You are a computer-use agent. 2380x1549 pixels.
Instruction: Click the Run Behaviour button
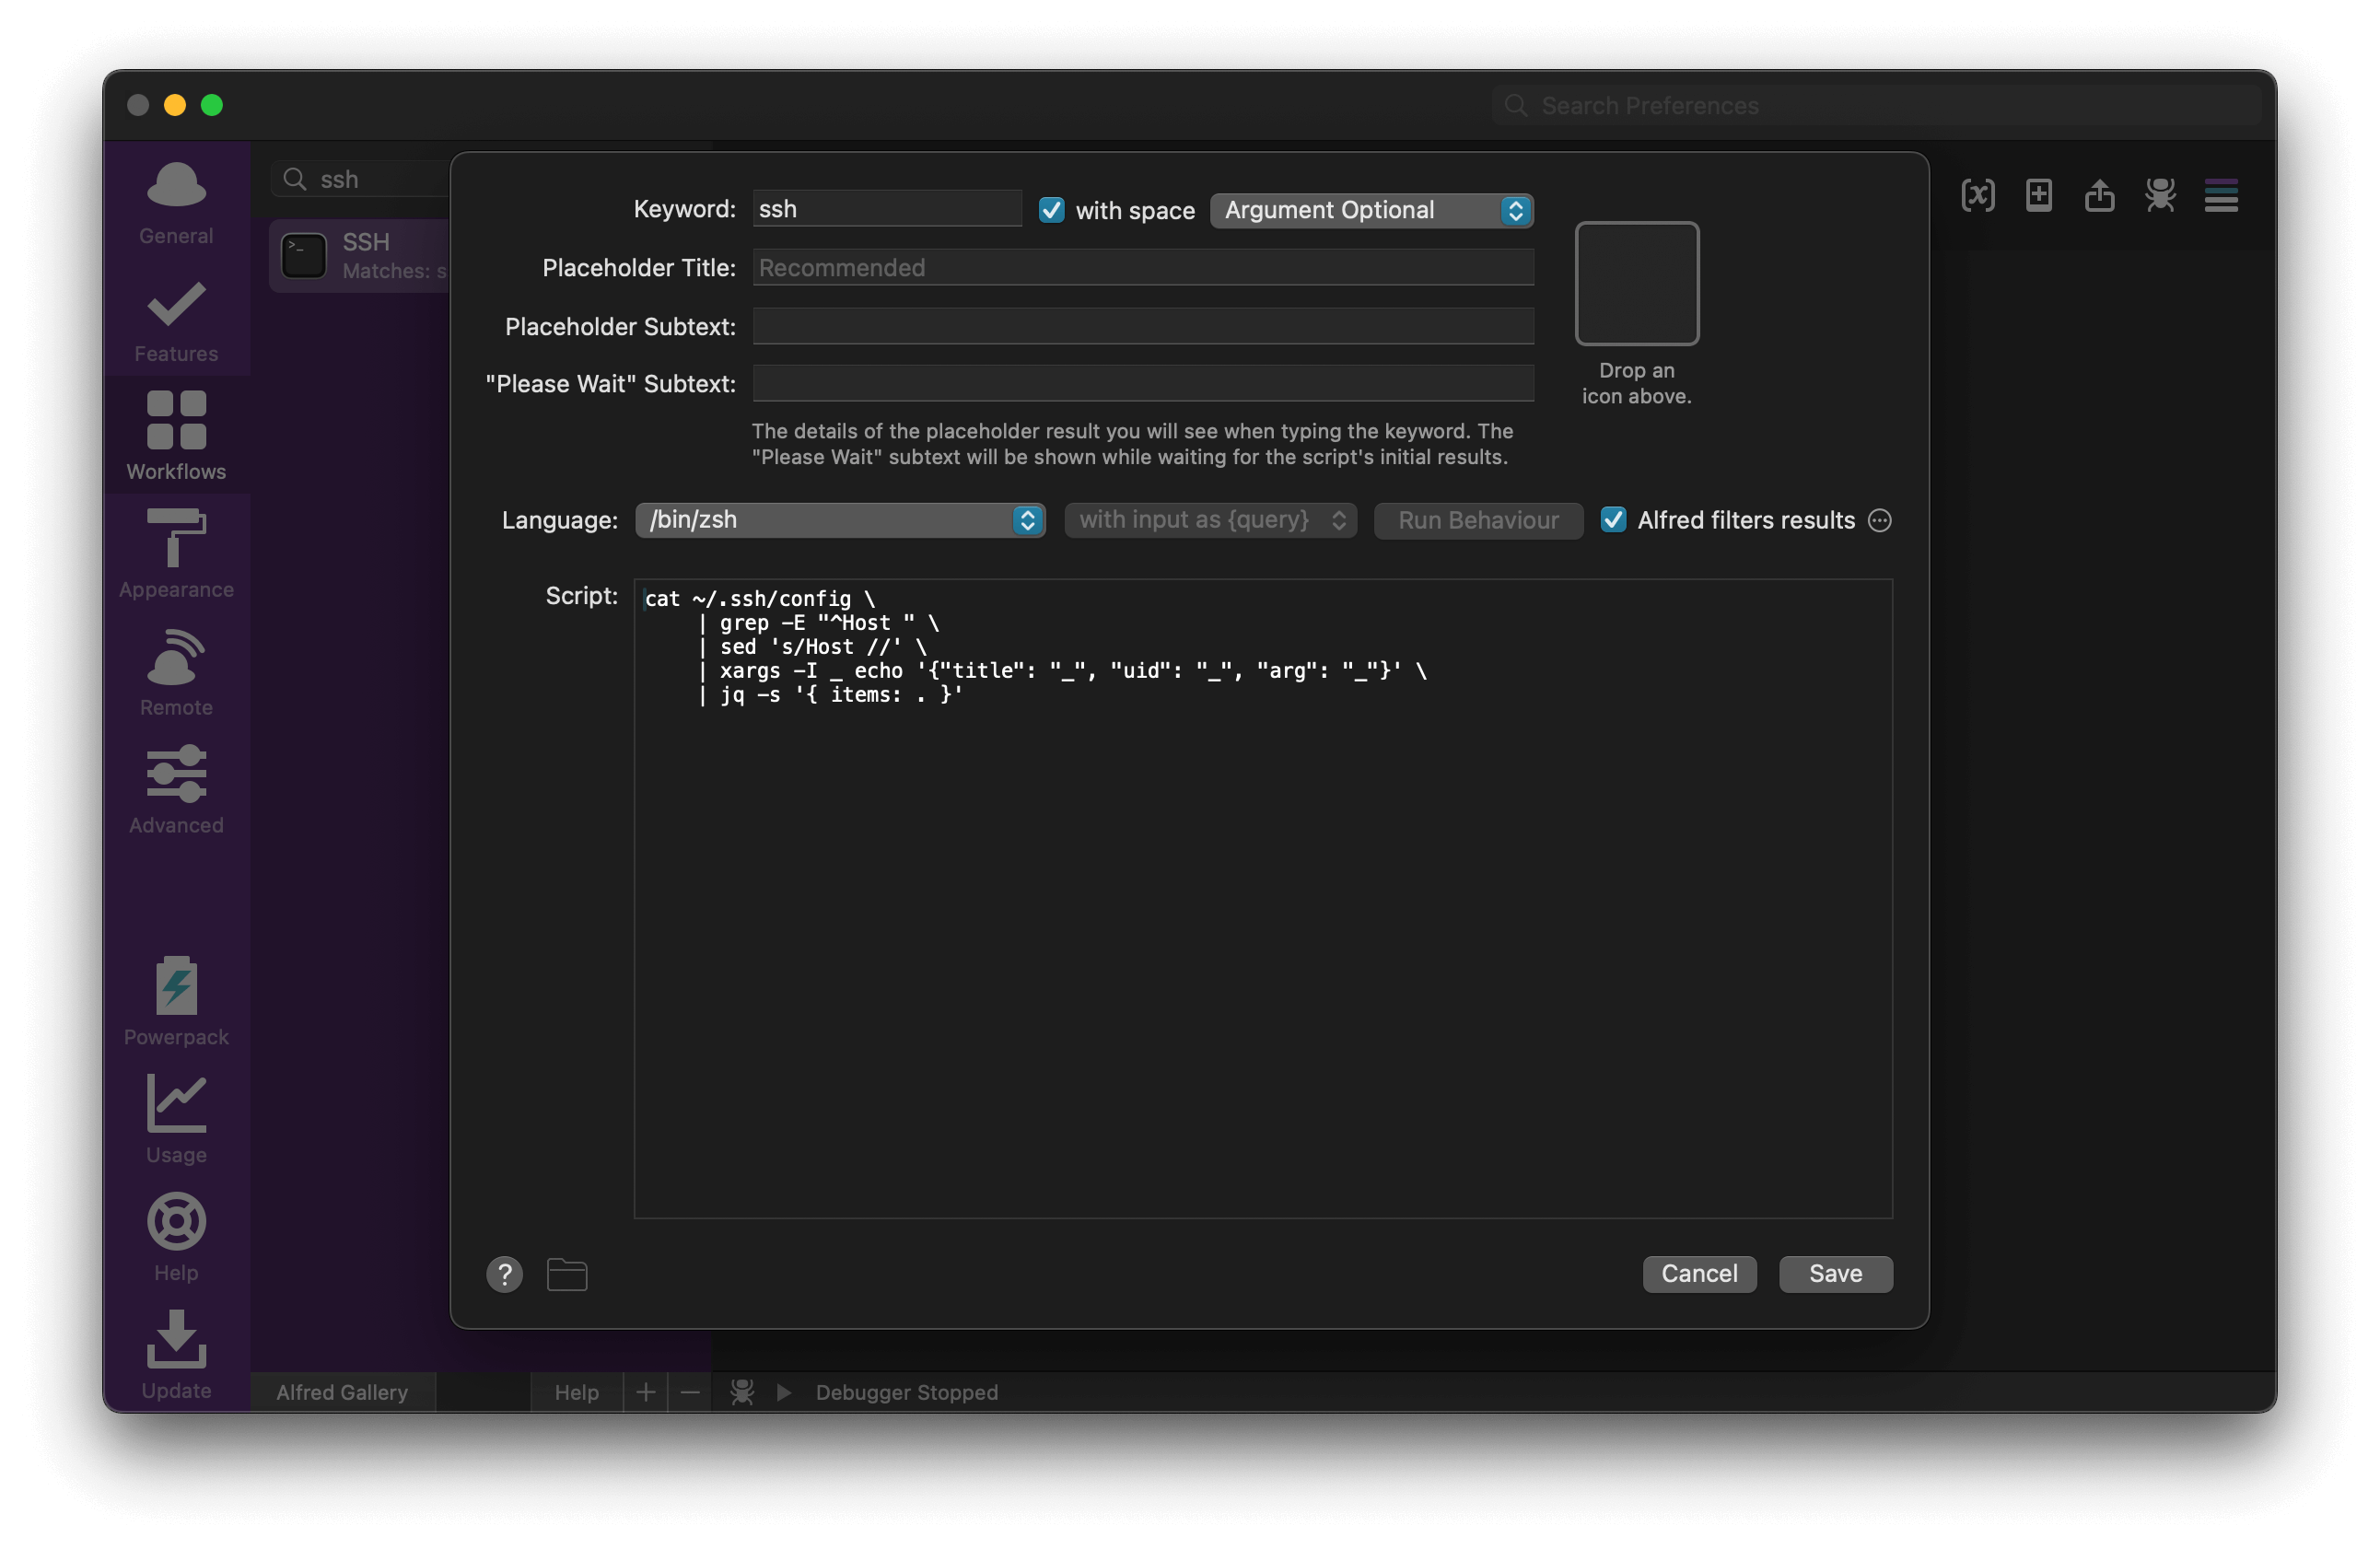[x=1478, y=520]
